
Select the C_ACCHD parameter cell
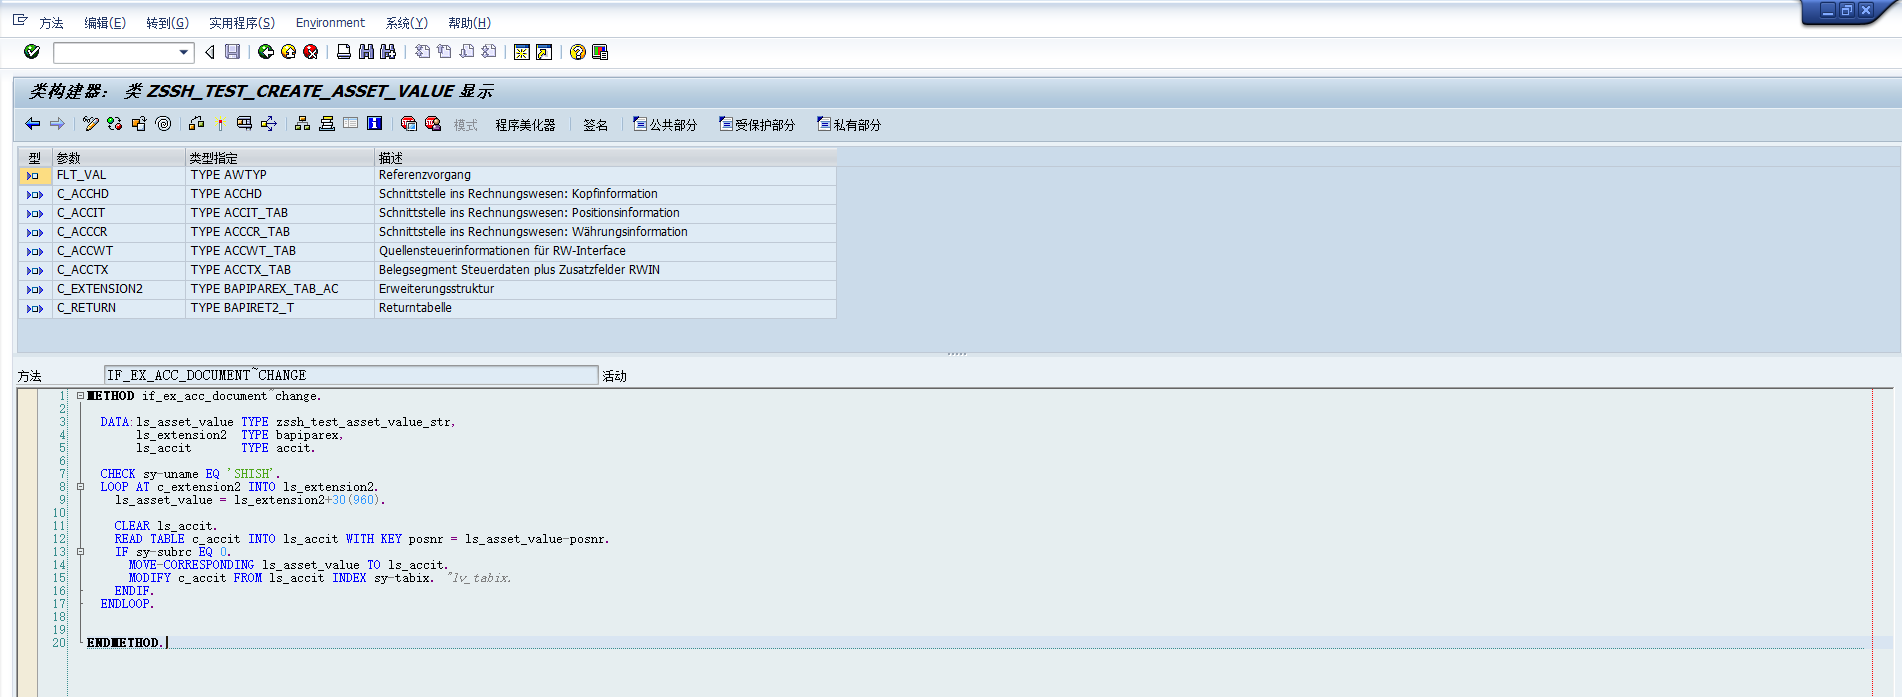[x=118, y=194]
